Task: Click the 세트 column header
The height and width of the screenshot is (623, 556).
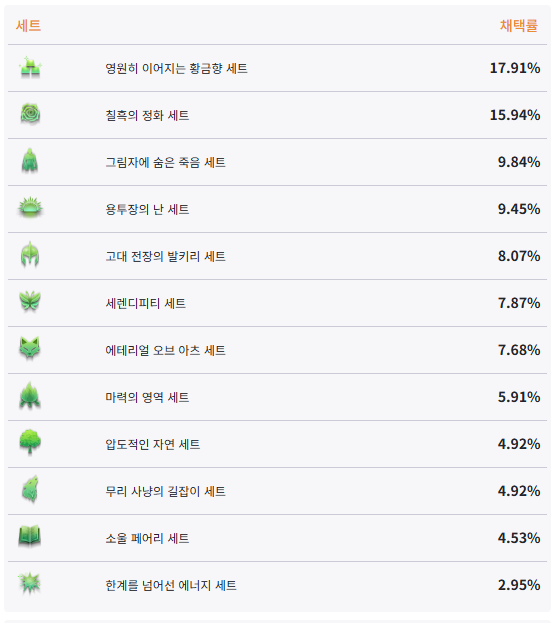Action: tap(29, 25)
